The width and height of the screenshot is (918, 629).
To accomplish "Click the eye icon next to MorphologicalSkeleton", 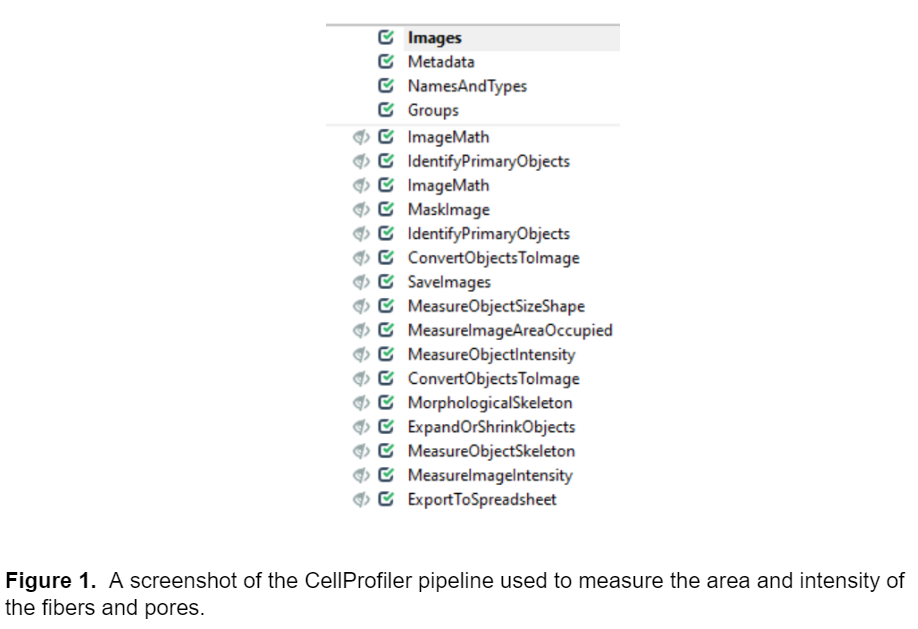I will point(362,403).
